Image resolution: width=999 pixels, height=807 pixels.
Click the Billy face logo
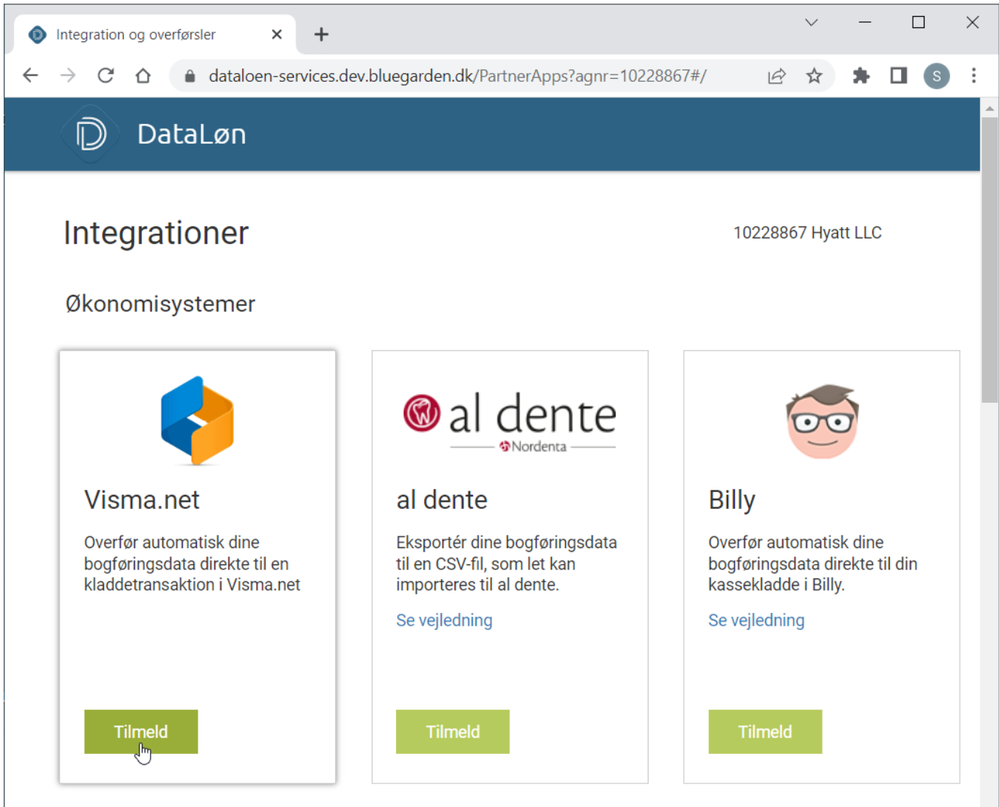point(822,421)
